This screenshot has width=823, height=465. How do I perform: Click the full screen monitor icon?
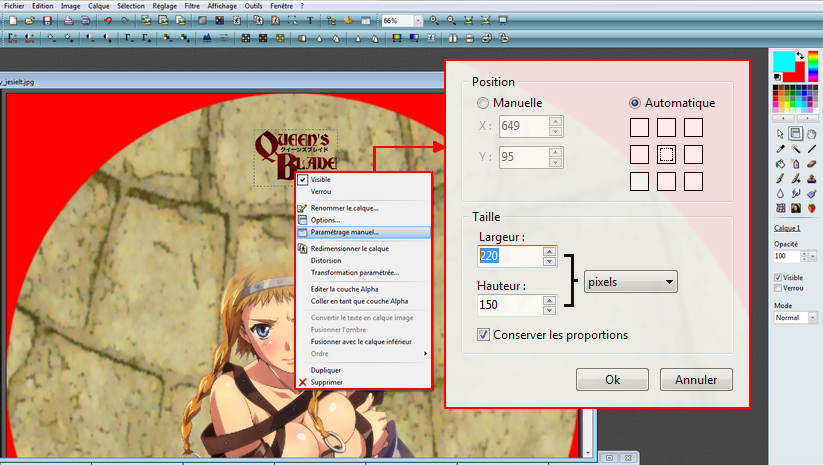503,20
